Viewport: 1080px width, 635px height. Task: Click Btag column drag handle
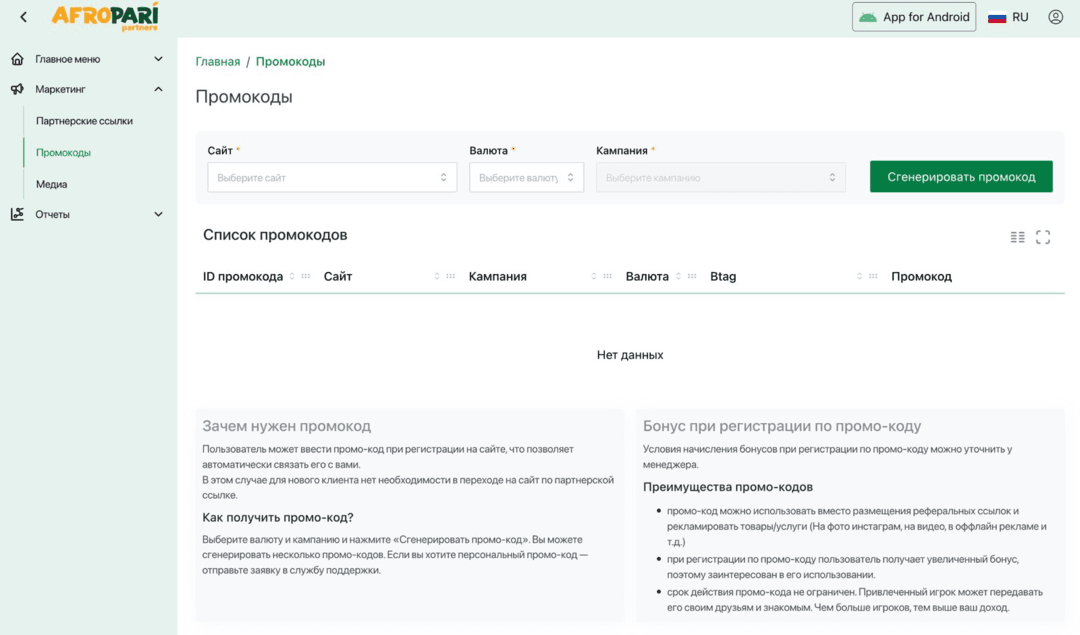(873, 276)
